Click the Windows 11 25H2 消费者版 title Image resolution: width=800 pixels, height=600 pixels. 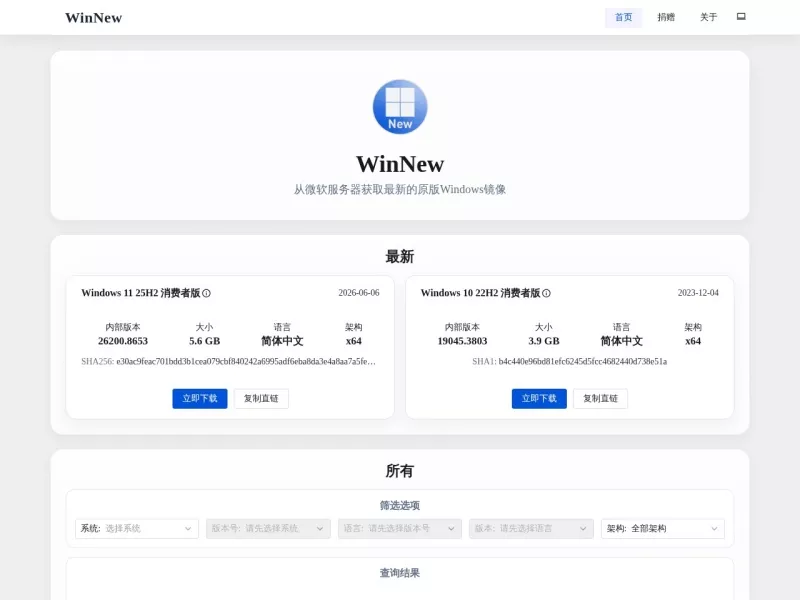pos(141,293)
